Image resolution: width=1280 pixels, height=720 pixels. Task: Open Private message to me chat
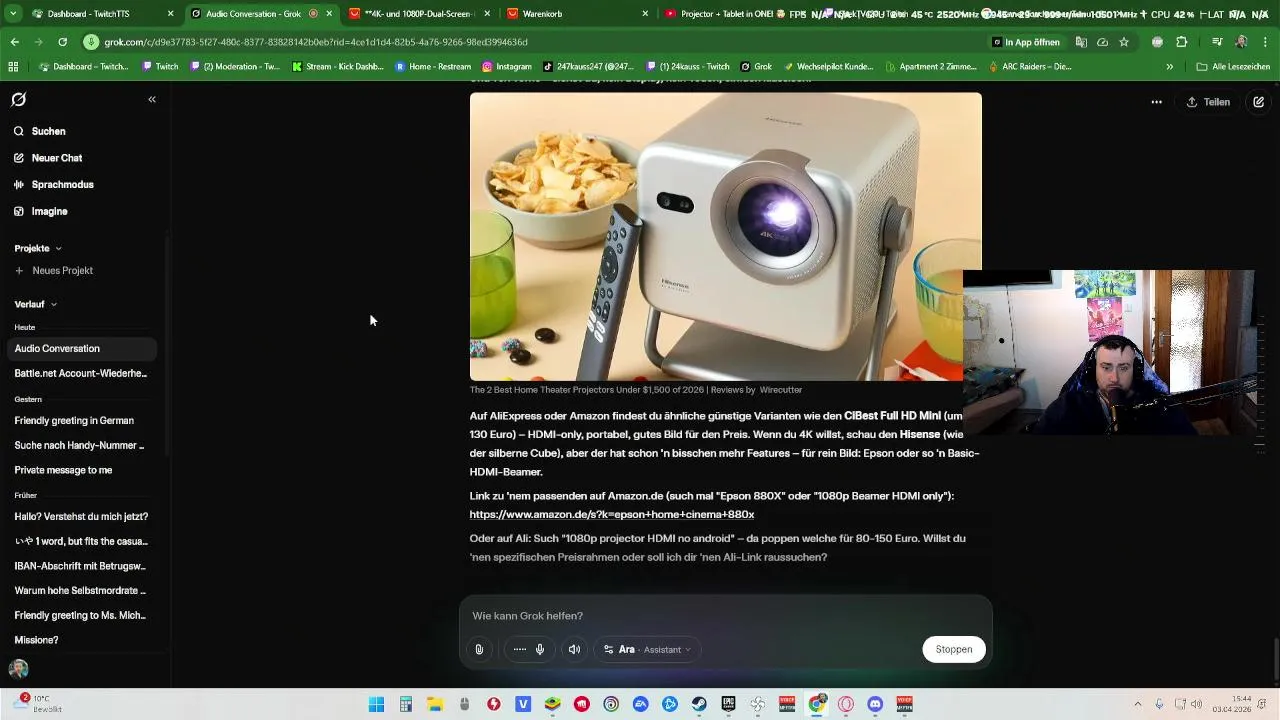point(81,470)
